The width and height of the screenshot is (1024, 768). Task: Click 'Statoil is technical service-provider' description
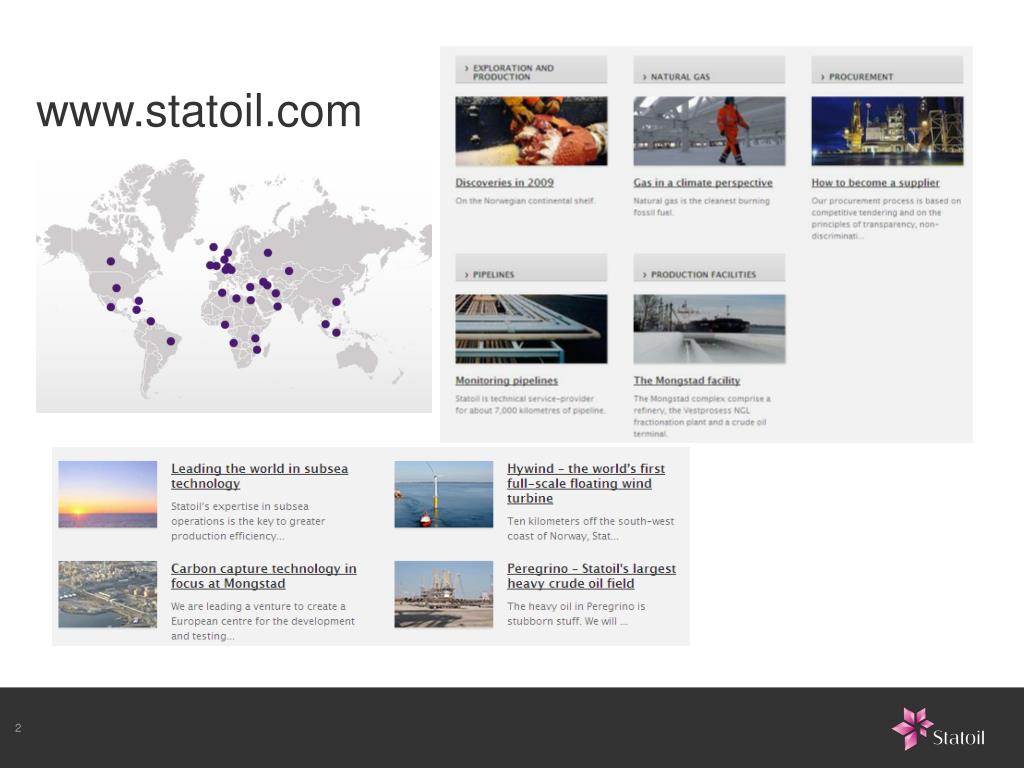(530, 404)
